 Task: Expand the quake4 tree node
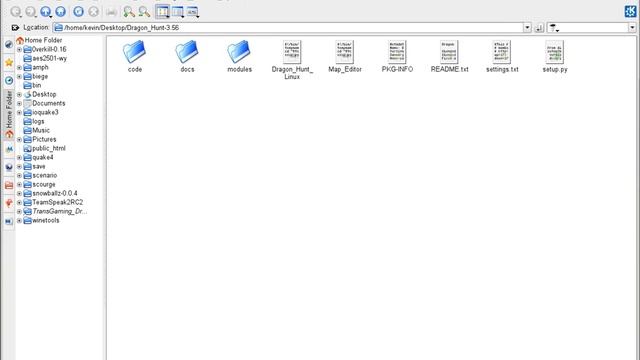click(19, 158)
